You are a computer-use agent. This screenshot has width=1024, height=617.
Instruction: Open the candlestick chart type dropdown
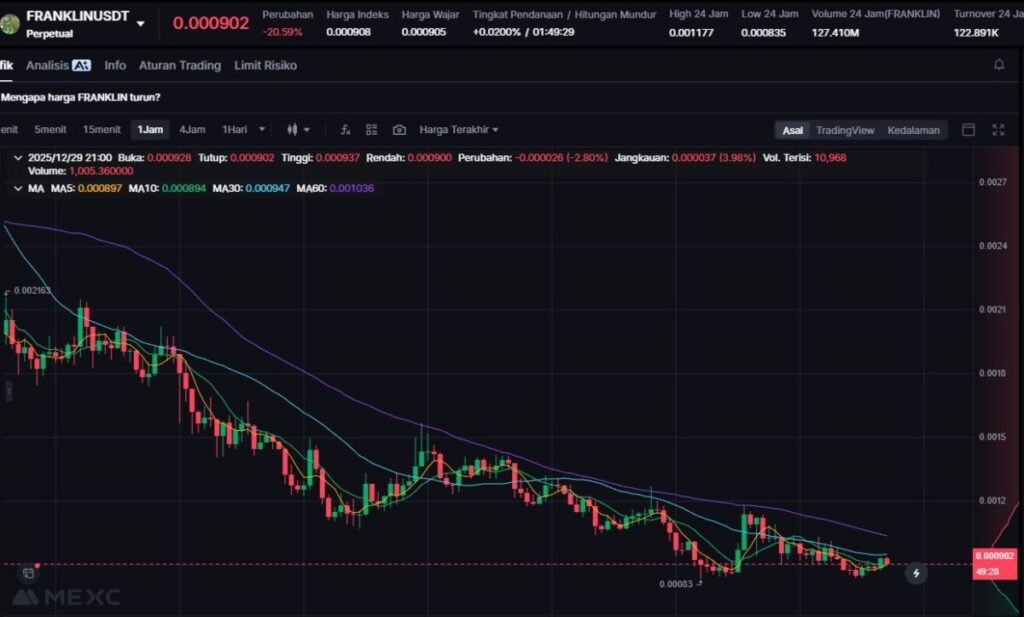click(298, 130)
